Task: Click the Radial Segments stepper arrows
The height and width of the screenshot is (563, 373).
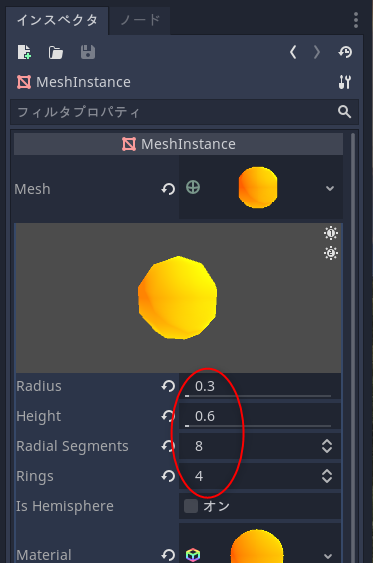Action: (327, 446)
